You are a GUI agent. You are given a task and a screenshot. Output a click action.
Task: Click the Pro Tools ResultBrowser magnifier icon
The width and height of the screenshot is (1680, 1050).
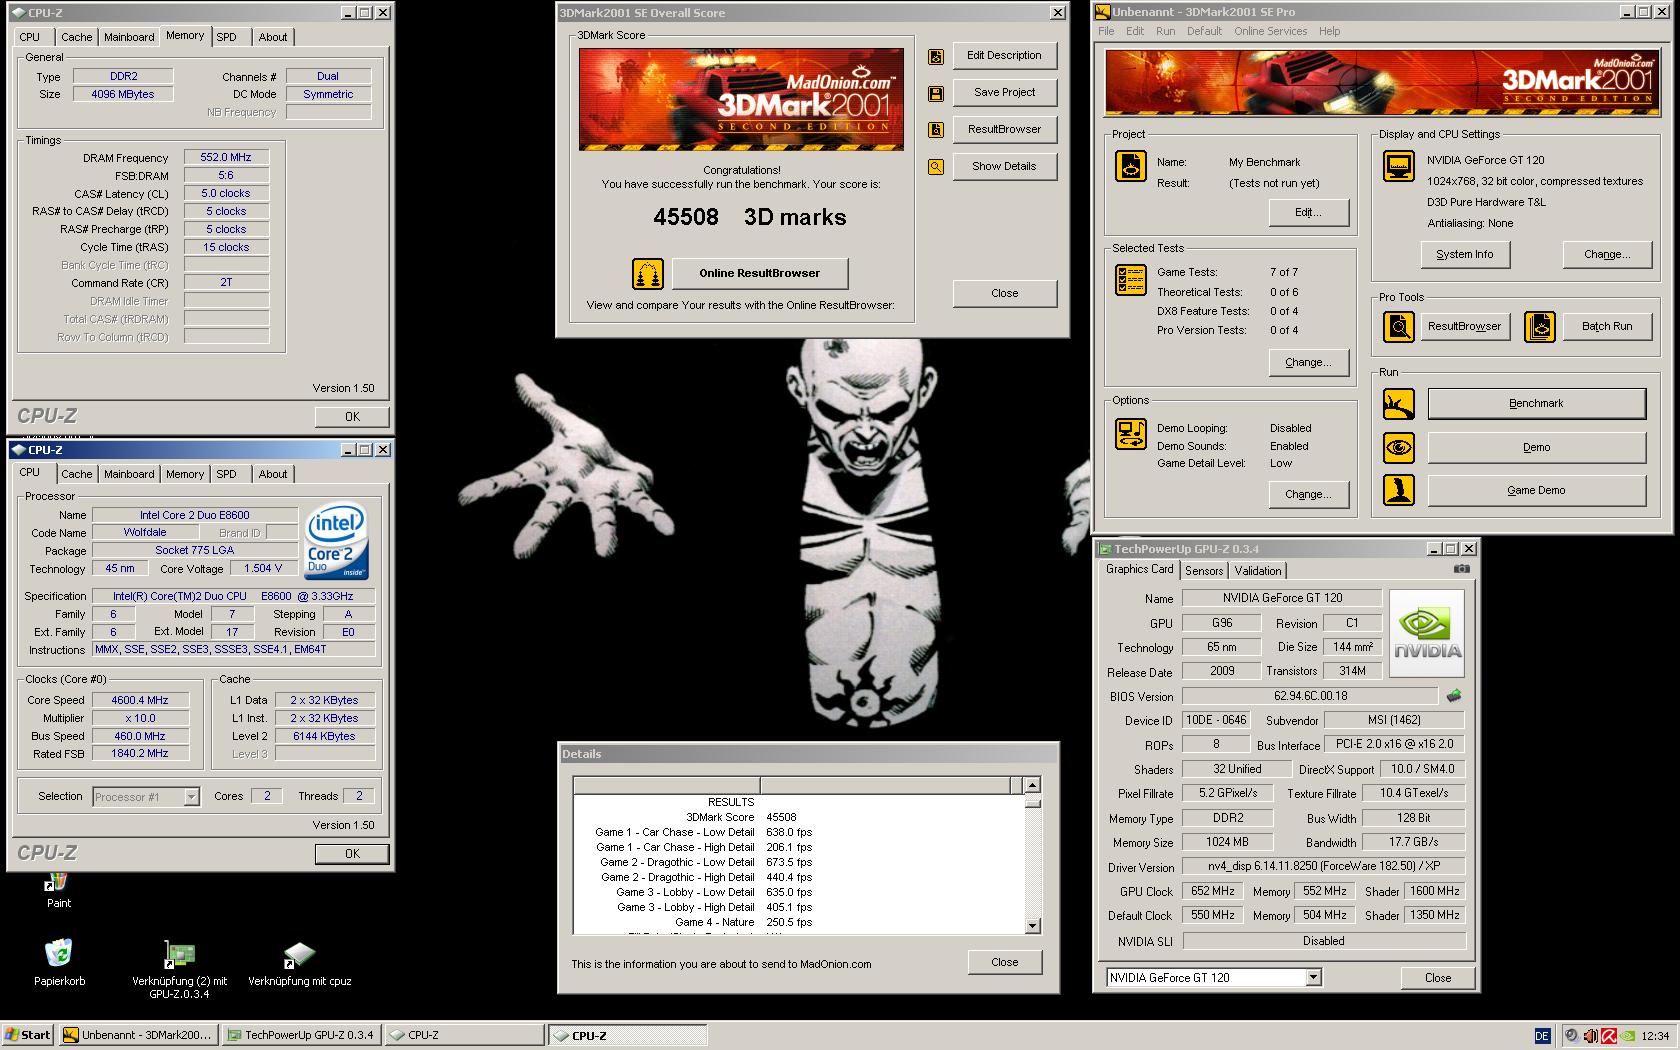coord(1399,327)
